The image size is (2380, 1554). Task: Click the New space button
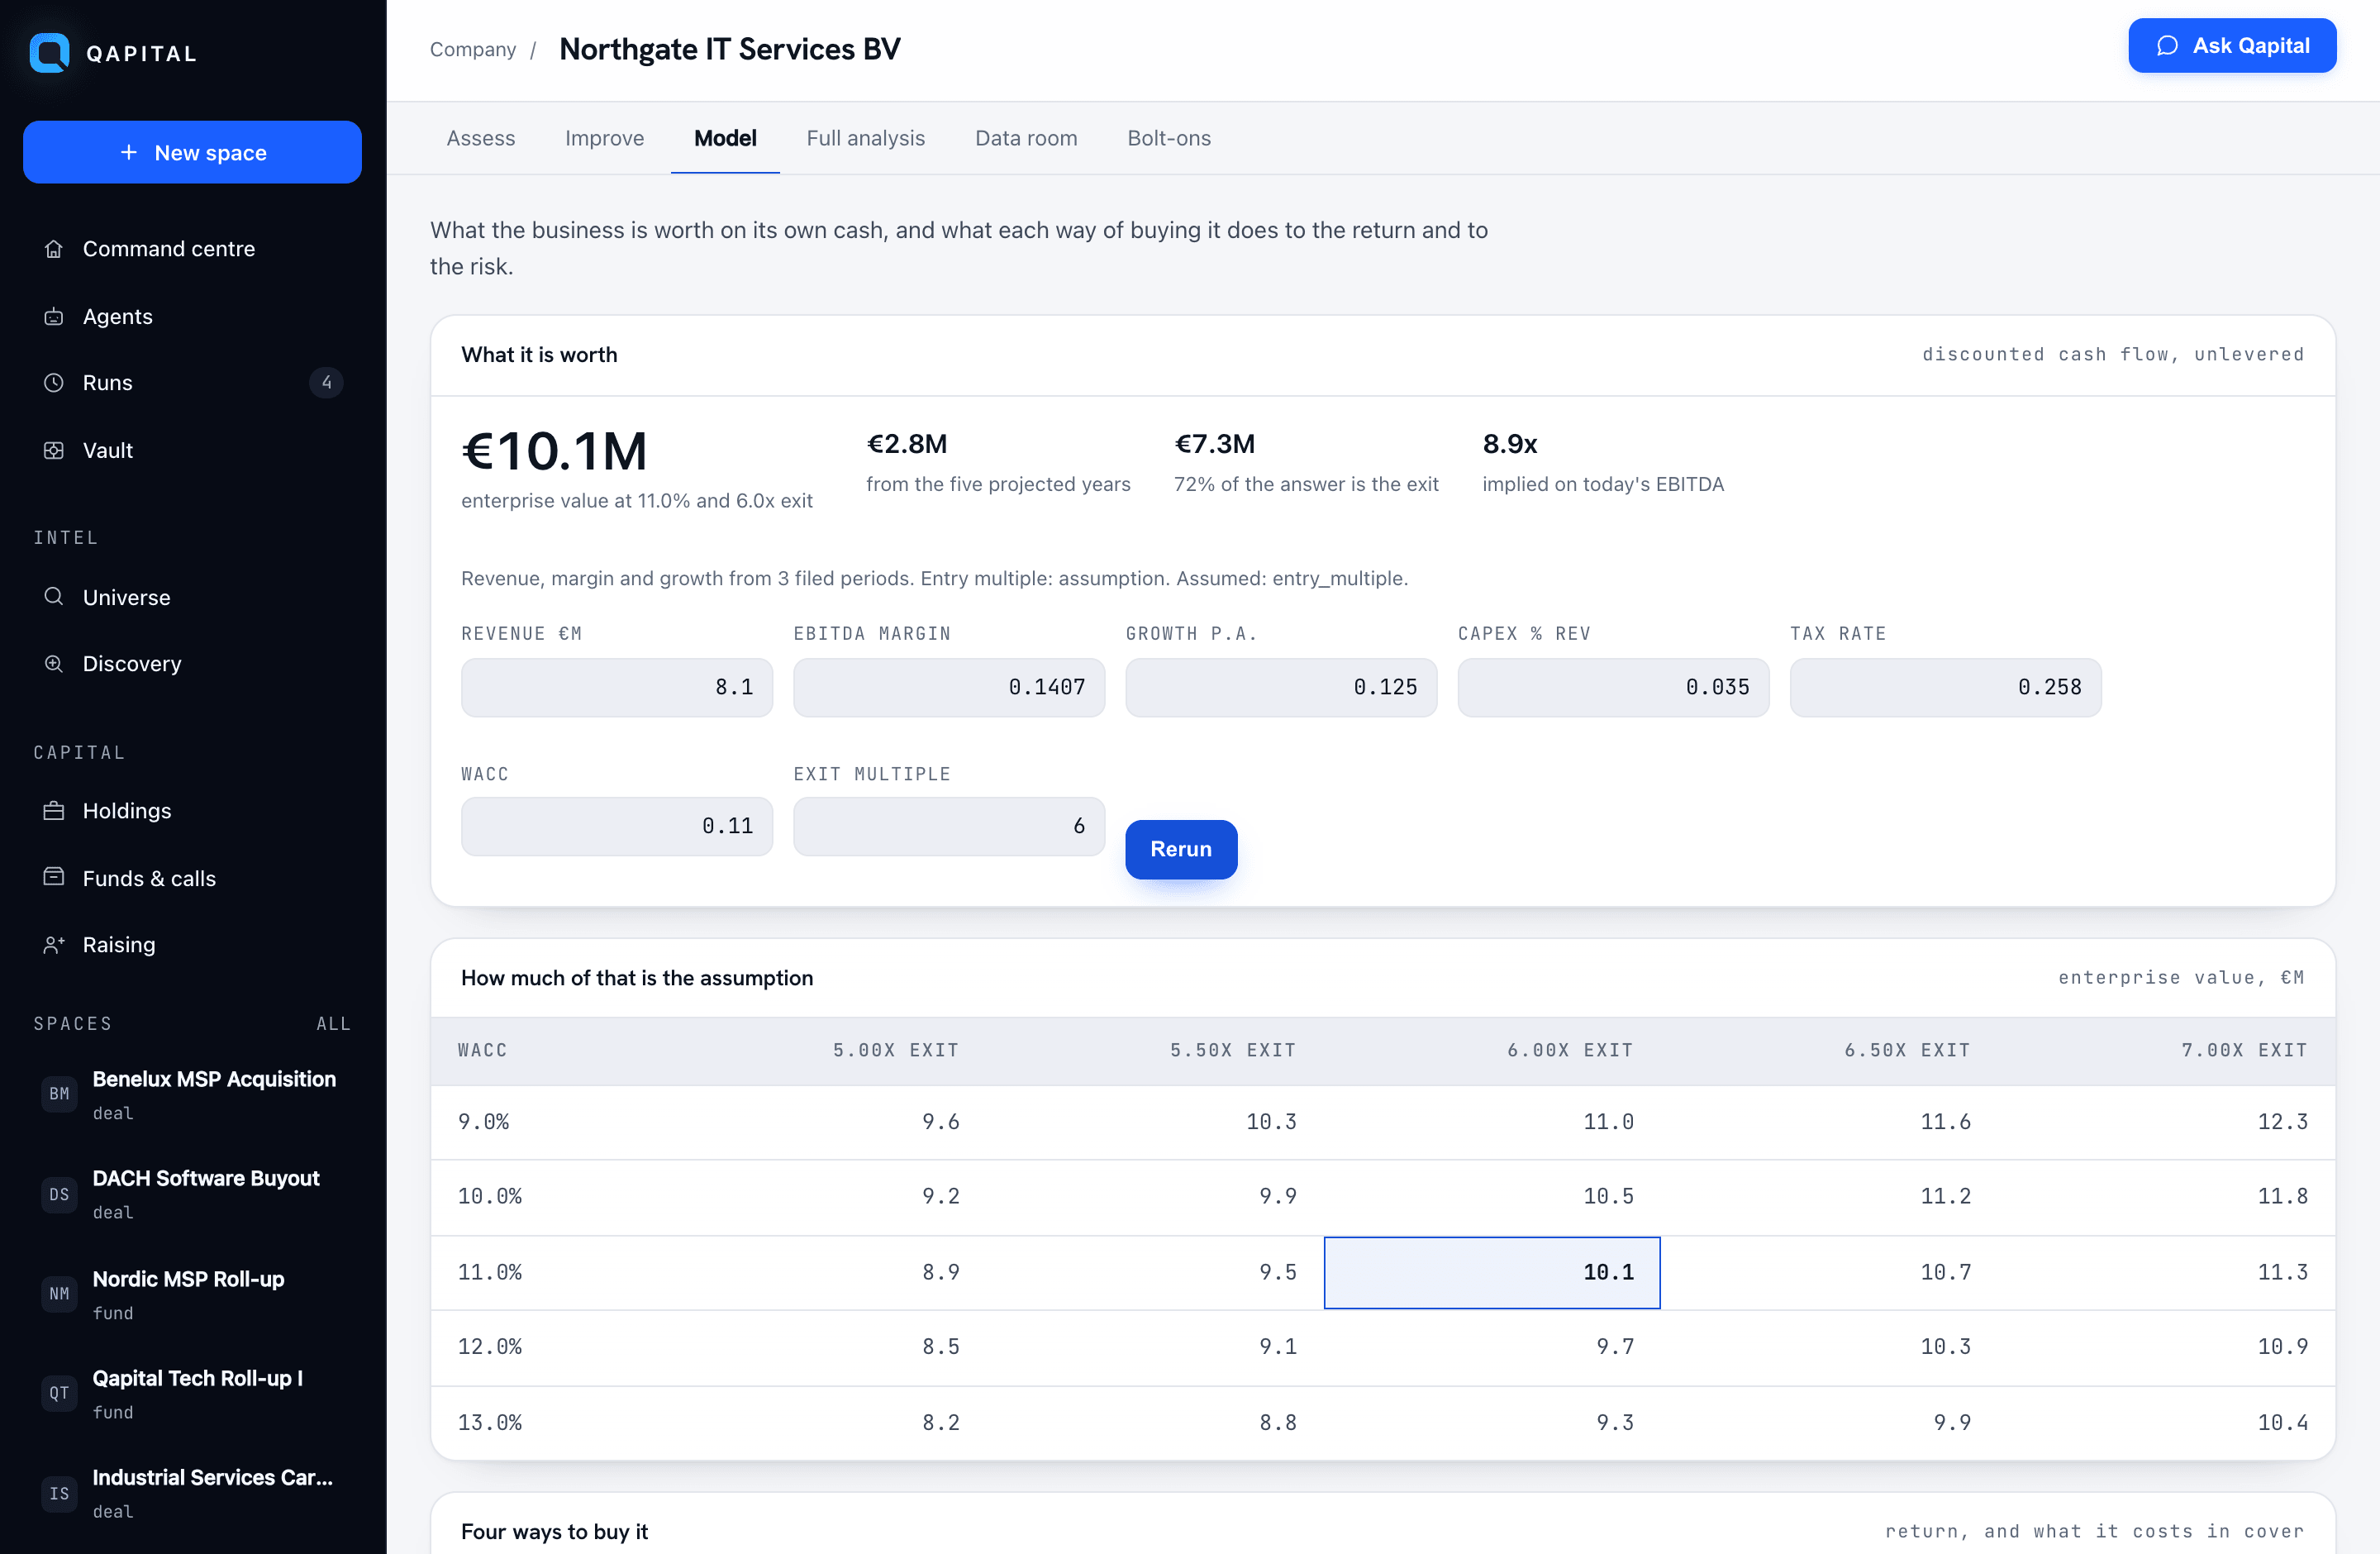[x=192, y=152]
